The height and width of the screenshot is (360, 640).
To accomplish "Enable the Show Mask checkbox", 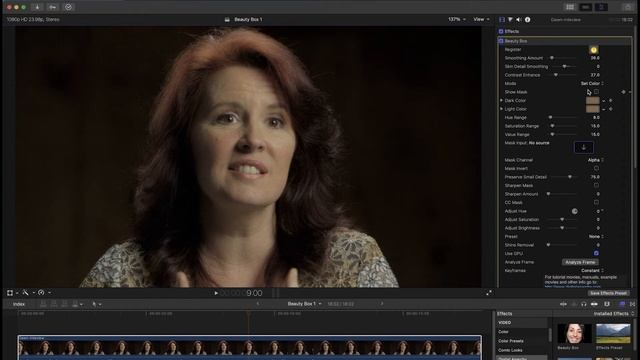I will point(596,92).
